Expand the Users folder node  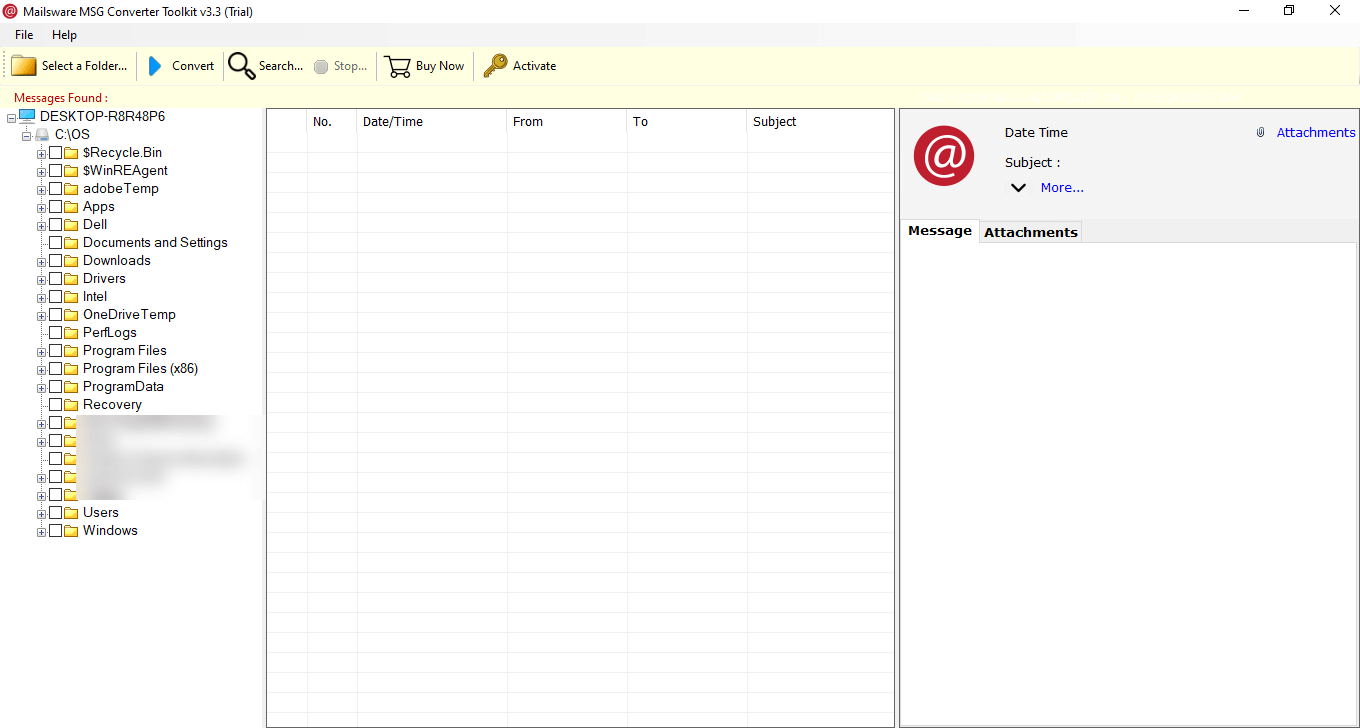coord(42,514)
